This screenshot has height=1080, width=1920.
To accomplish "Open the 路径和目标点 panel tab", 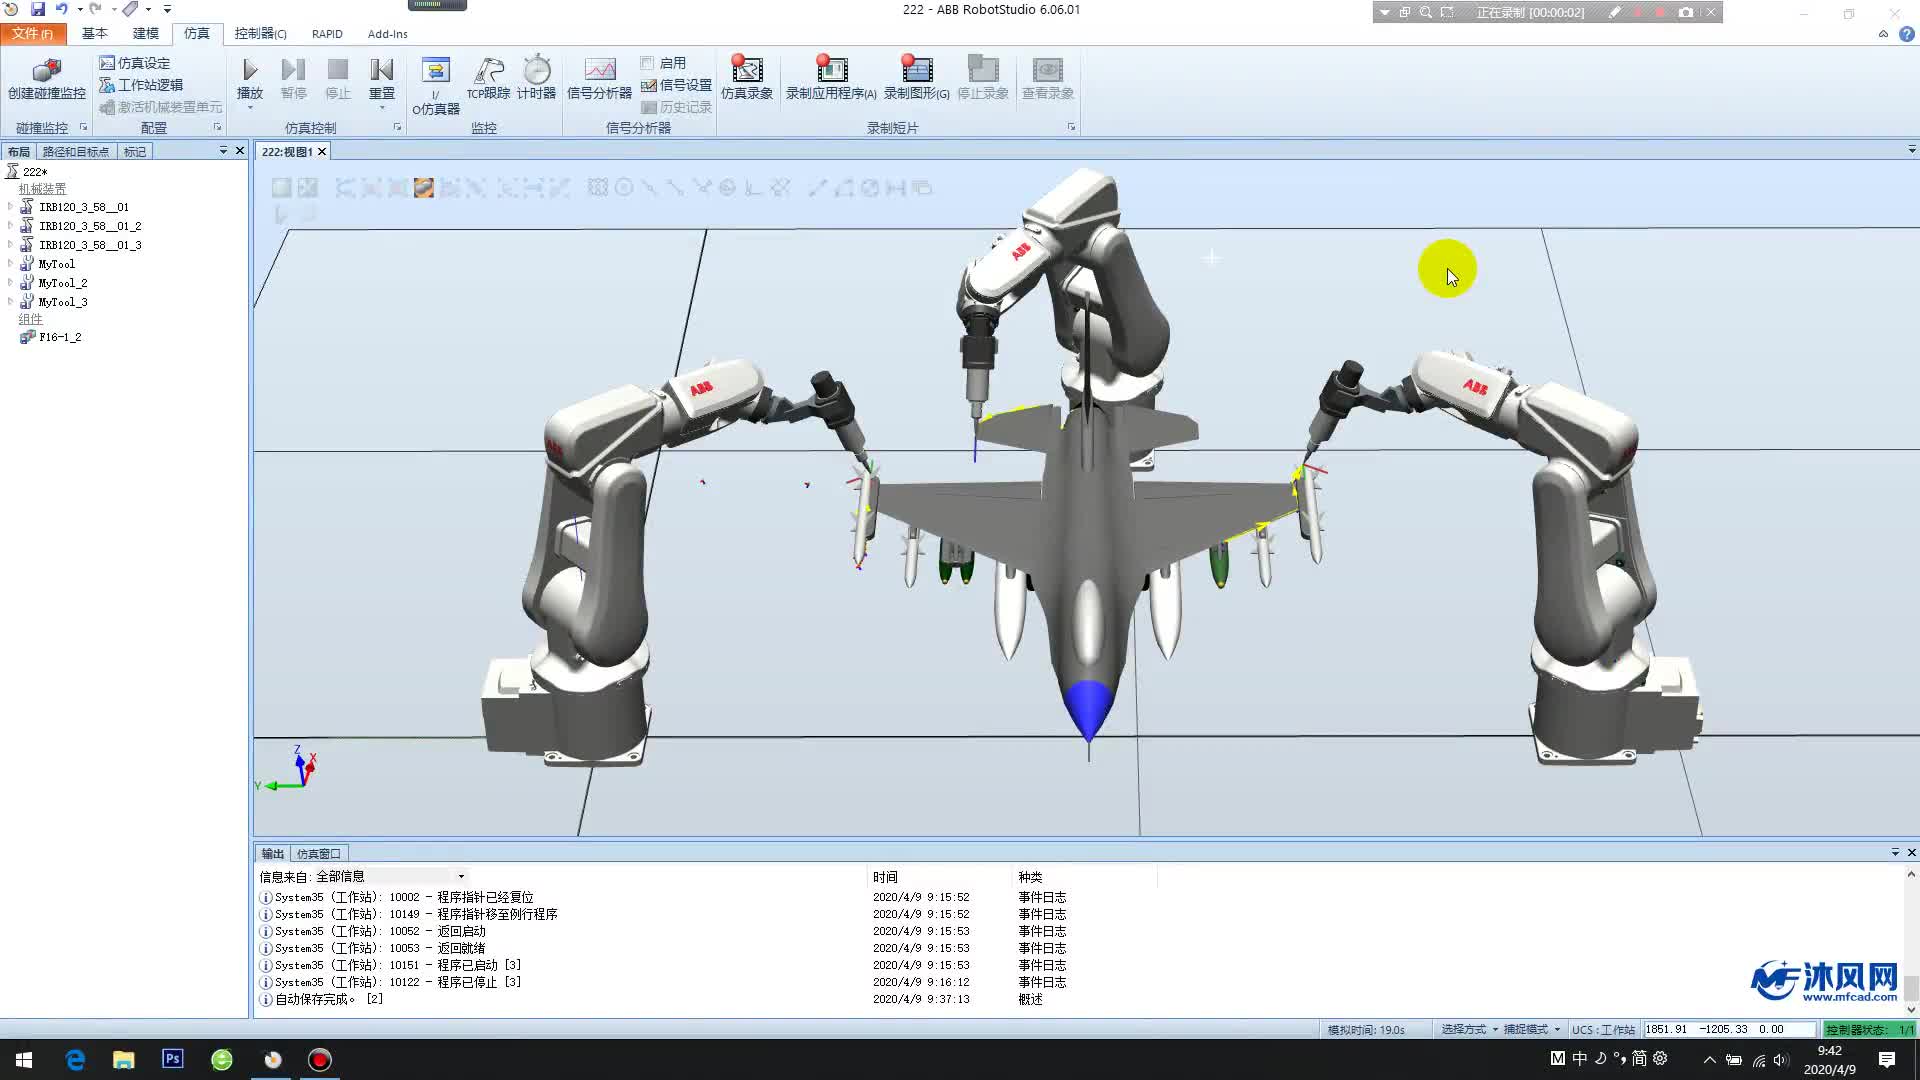I will tap(76, 151).
